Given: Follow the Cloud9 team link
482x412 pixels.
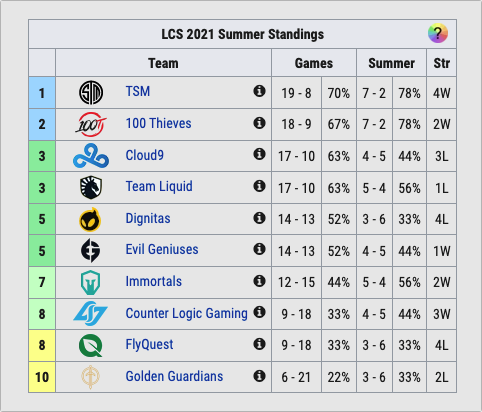Looking at the screenshot, I should pos(145,155).
